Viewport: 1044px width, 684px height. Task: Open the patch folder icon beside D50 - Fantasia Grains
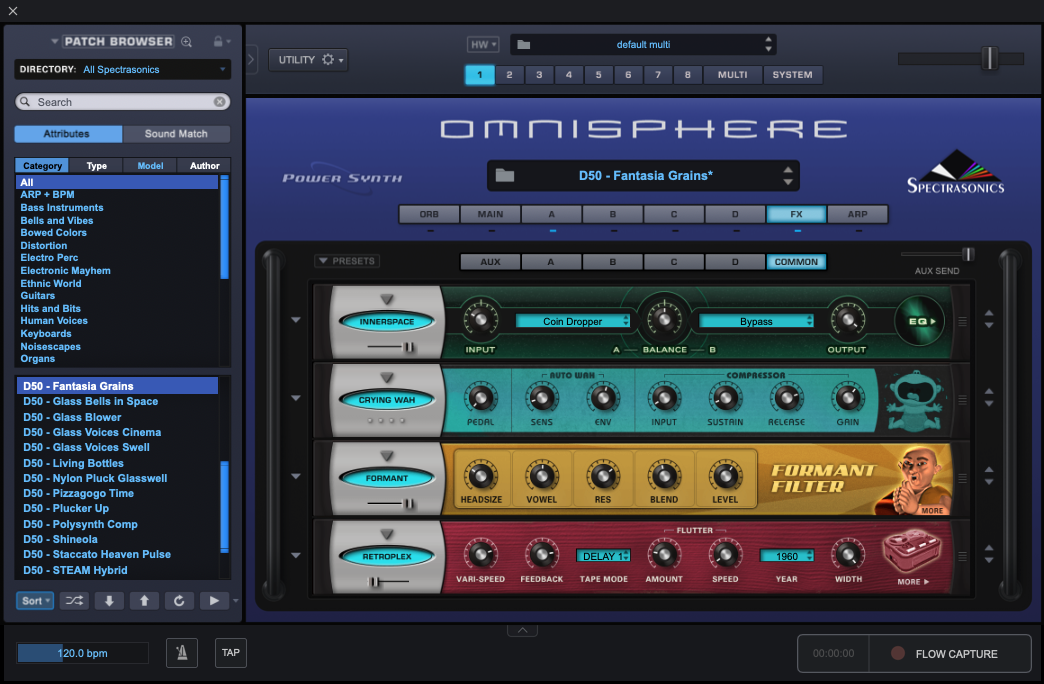[x=505, y=175]
